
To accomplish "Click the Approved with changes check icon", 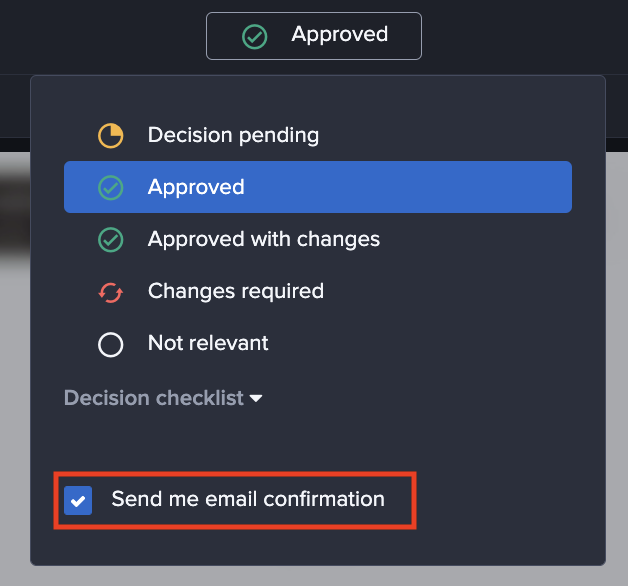I will [x=110, y=240].
